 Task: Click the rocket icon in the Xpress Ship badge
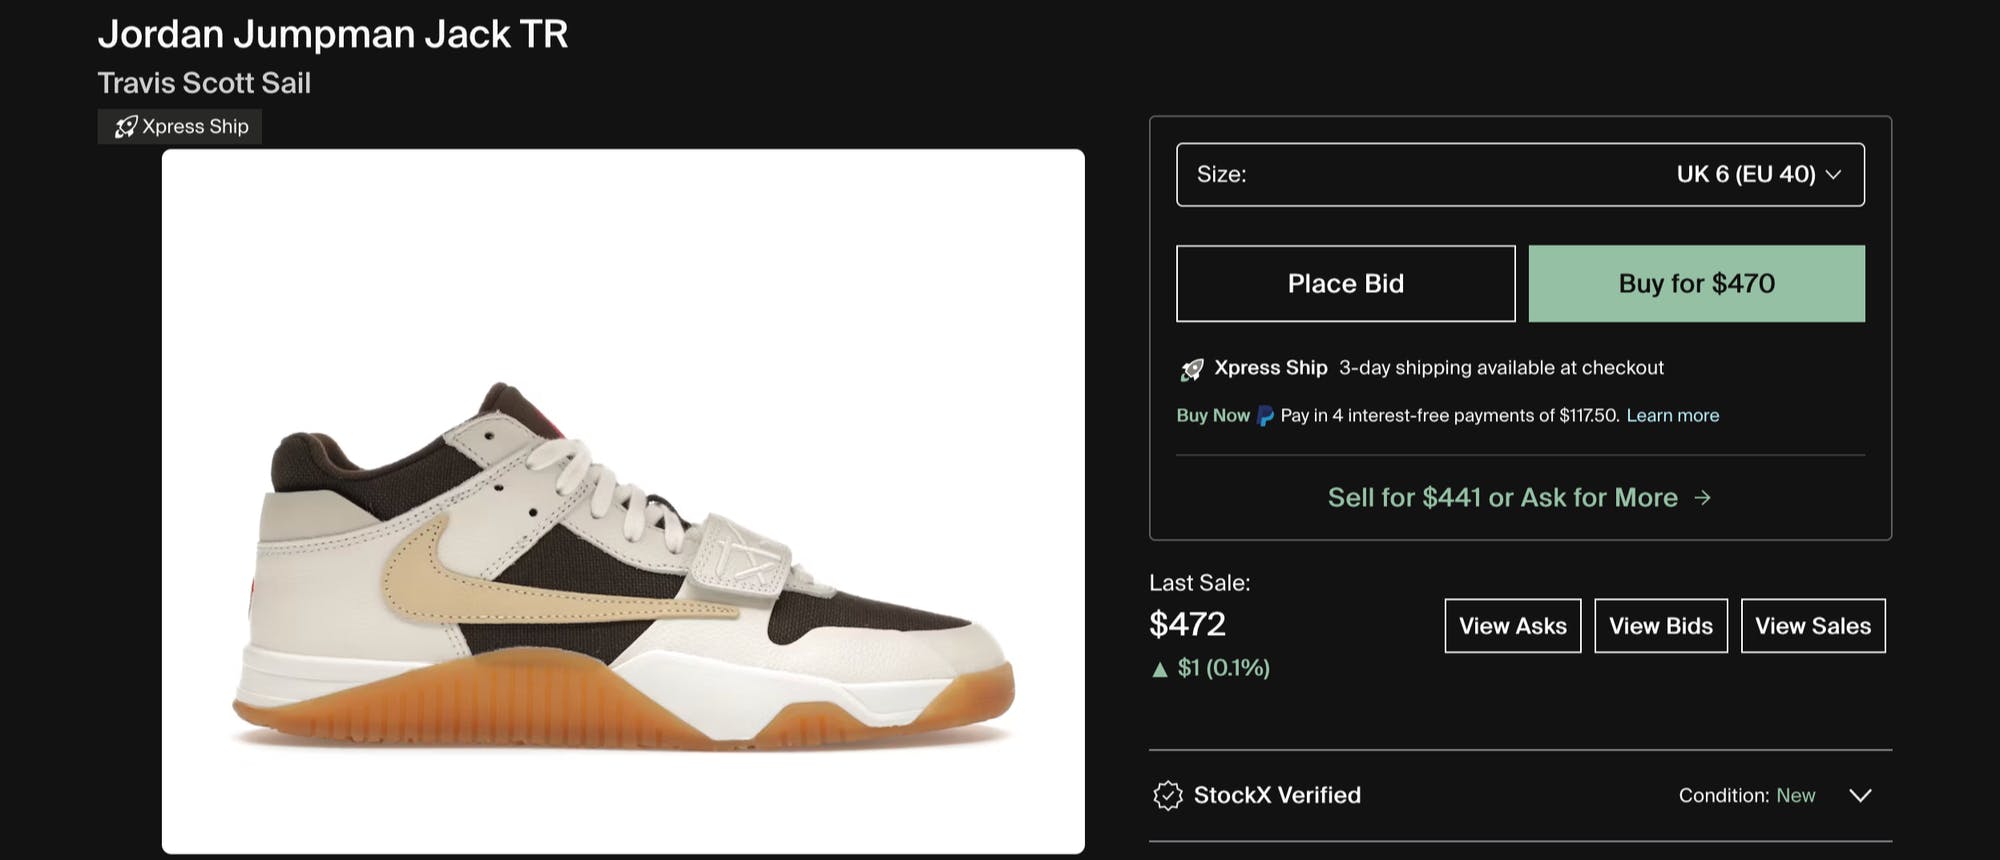[x=126, y=127]
